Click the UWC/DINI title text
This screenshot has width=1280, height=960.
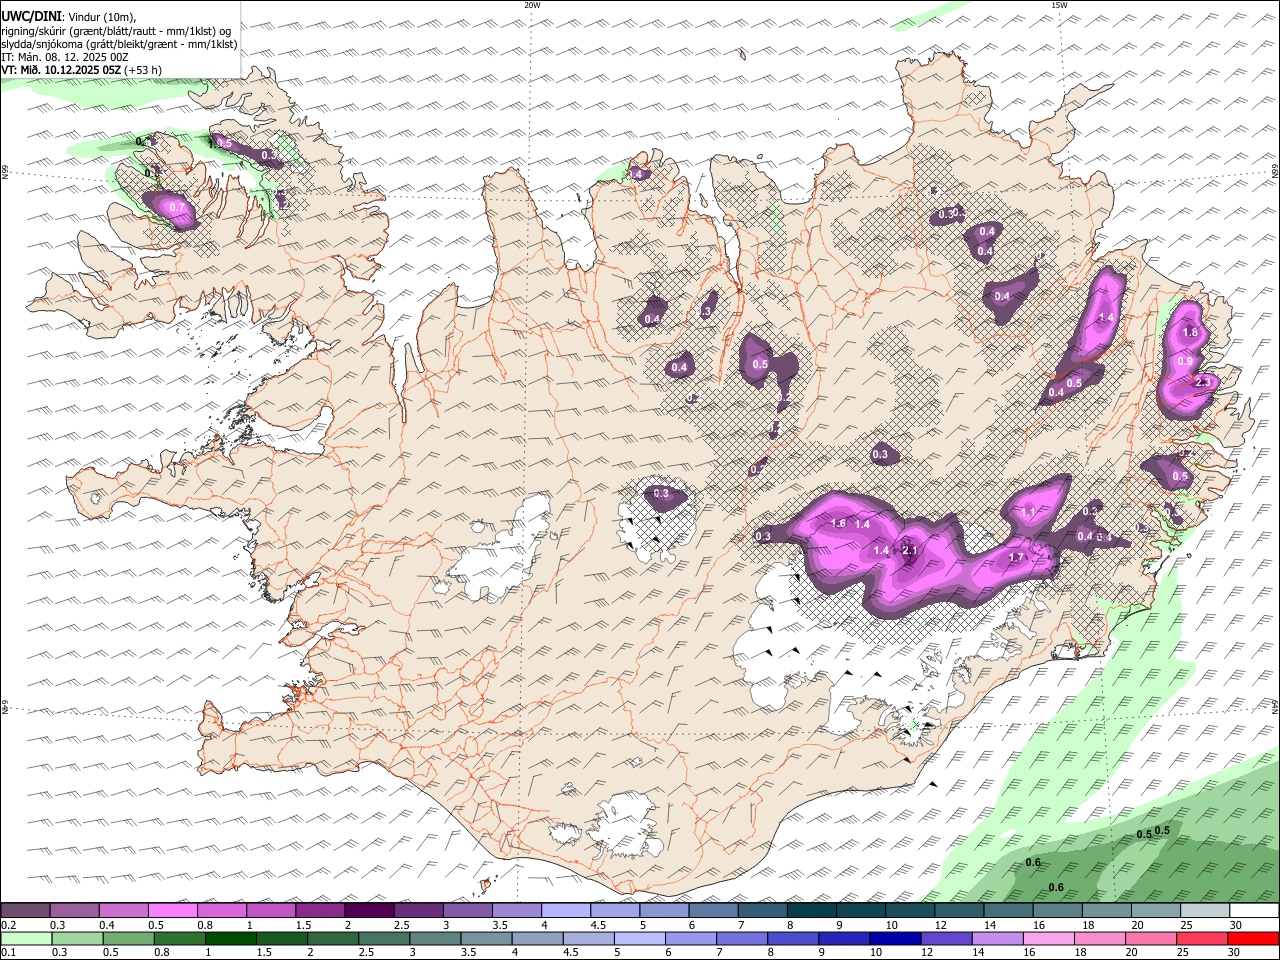click(31, 16)
